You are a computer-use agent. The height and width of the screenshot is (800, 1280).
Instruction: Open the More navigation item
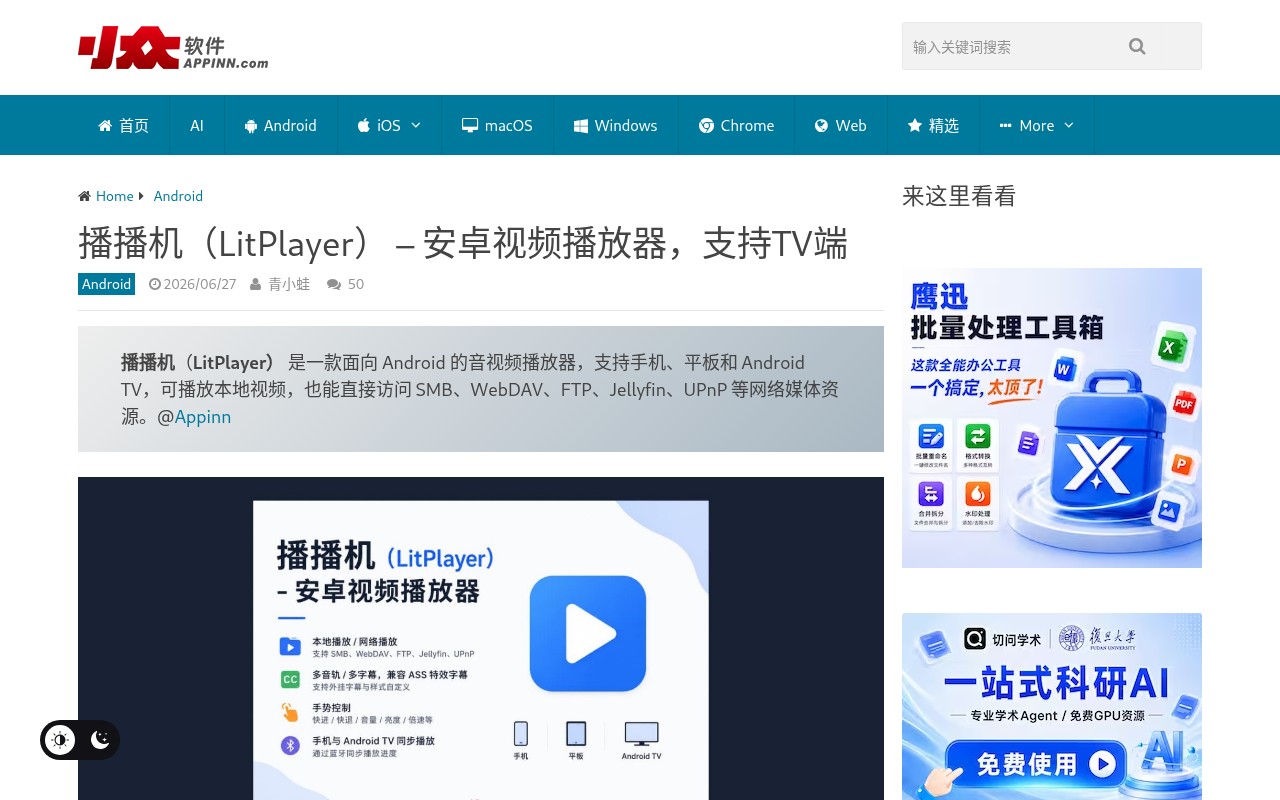[1037, 125]
